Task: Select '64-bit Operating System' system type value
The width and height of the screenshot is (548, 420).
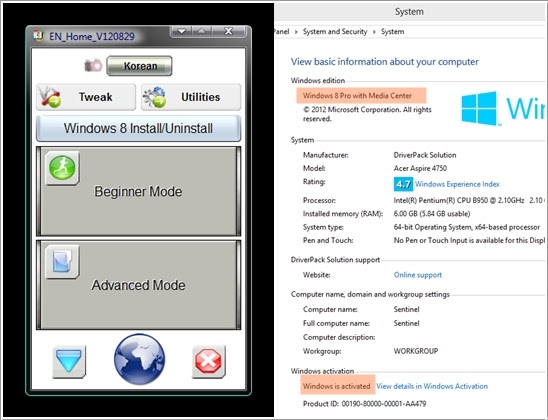Action: tap(467, 227)
